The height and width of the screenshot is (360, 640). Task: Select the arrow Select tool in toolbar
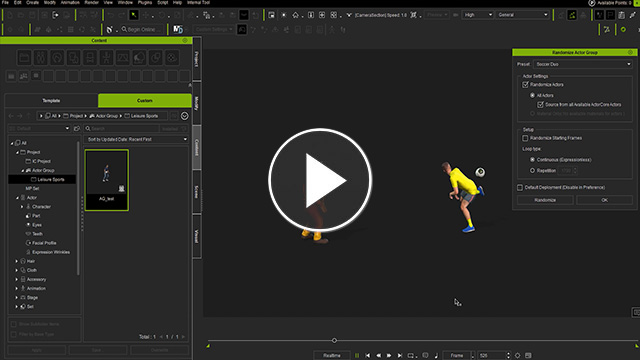coord(134,15)
